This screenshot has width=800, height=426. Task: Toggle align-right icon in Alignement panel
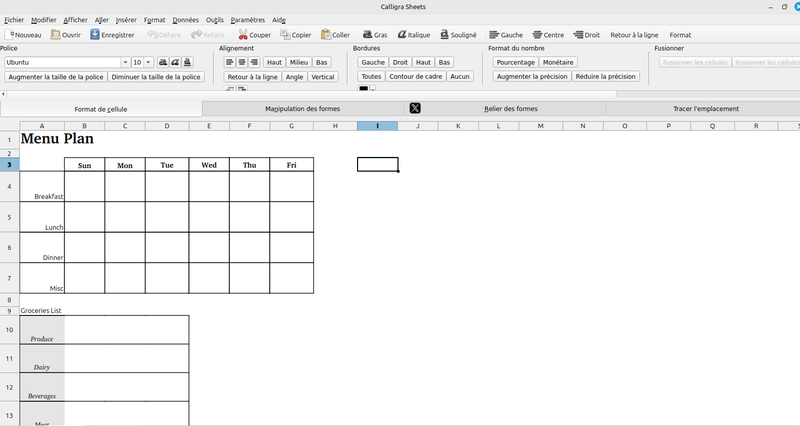pyautogui.click(x=254, y=62)
